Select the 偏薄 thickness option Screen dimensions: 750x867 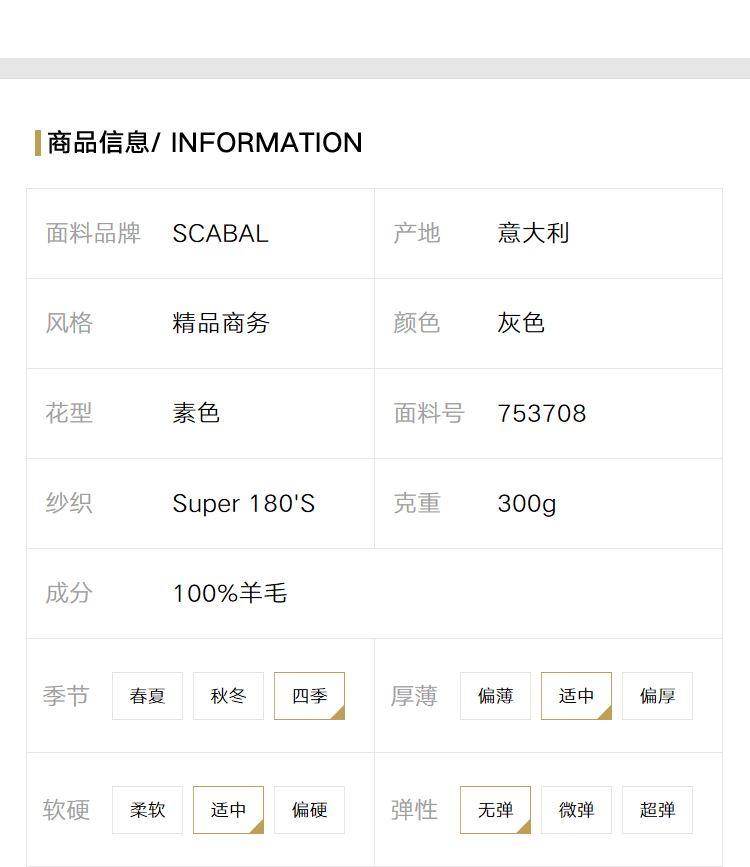(x=495, y=696)
